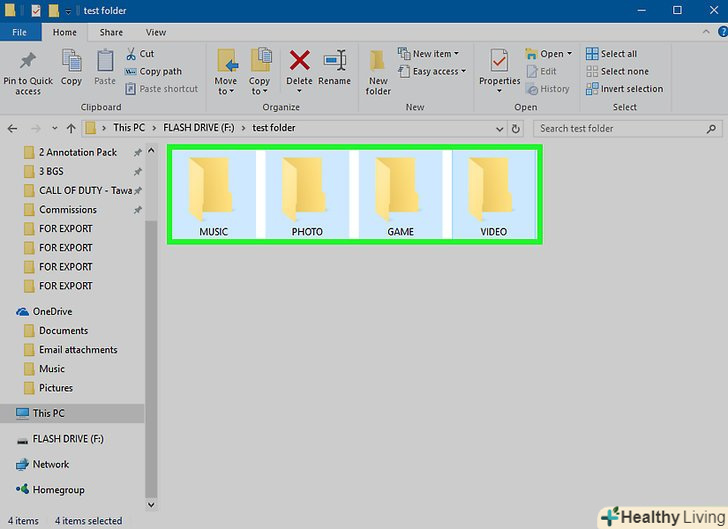This screenshot has height=529, width=728.
Task: Click test folder in the breadcrumb
Action: point(274,128)
